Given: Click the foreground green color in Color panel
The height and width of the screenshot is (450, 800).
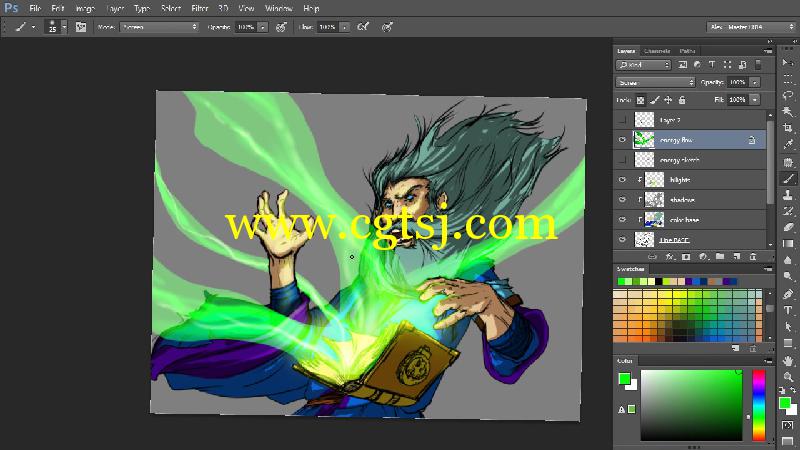Looking at the screenshot, I should click(x=624, y=379).
